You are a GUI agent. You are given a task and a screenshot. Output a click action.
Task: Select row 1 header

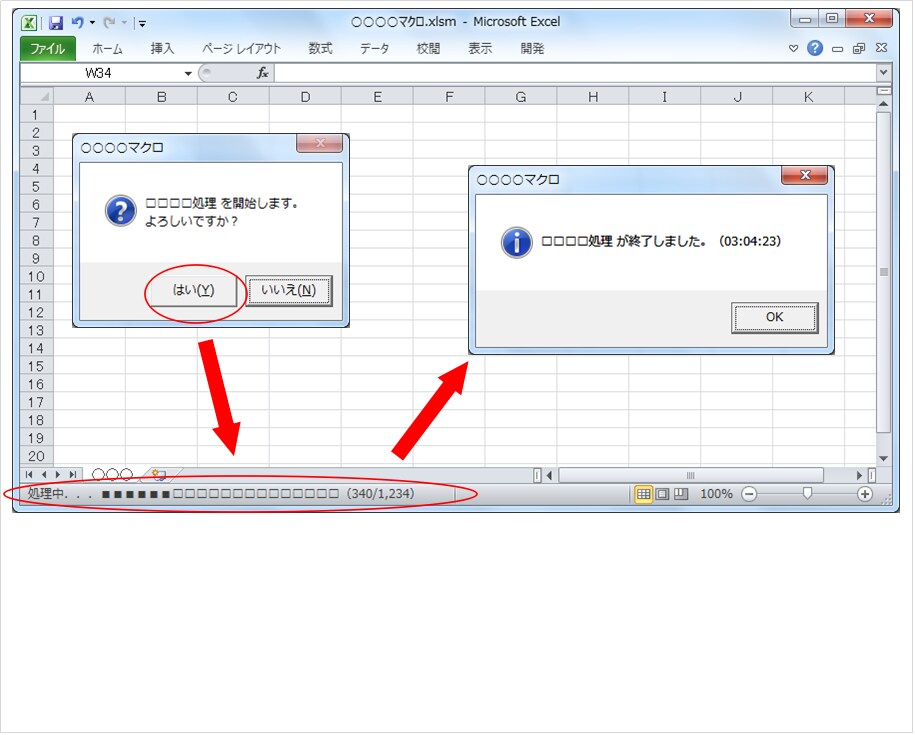click(x=36, y=114)
